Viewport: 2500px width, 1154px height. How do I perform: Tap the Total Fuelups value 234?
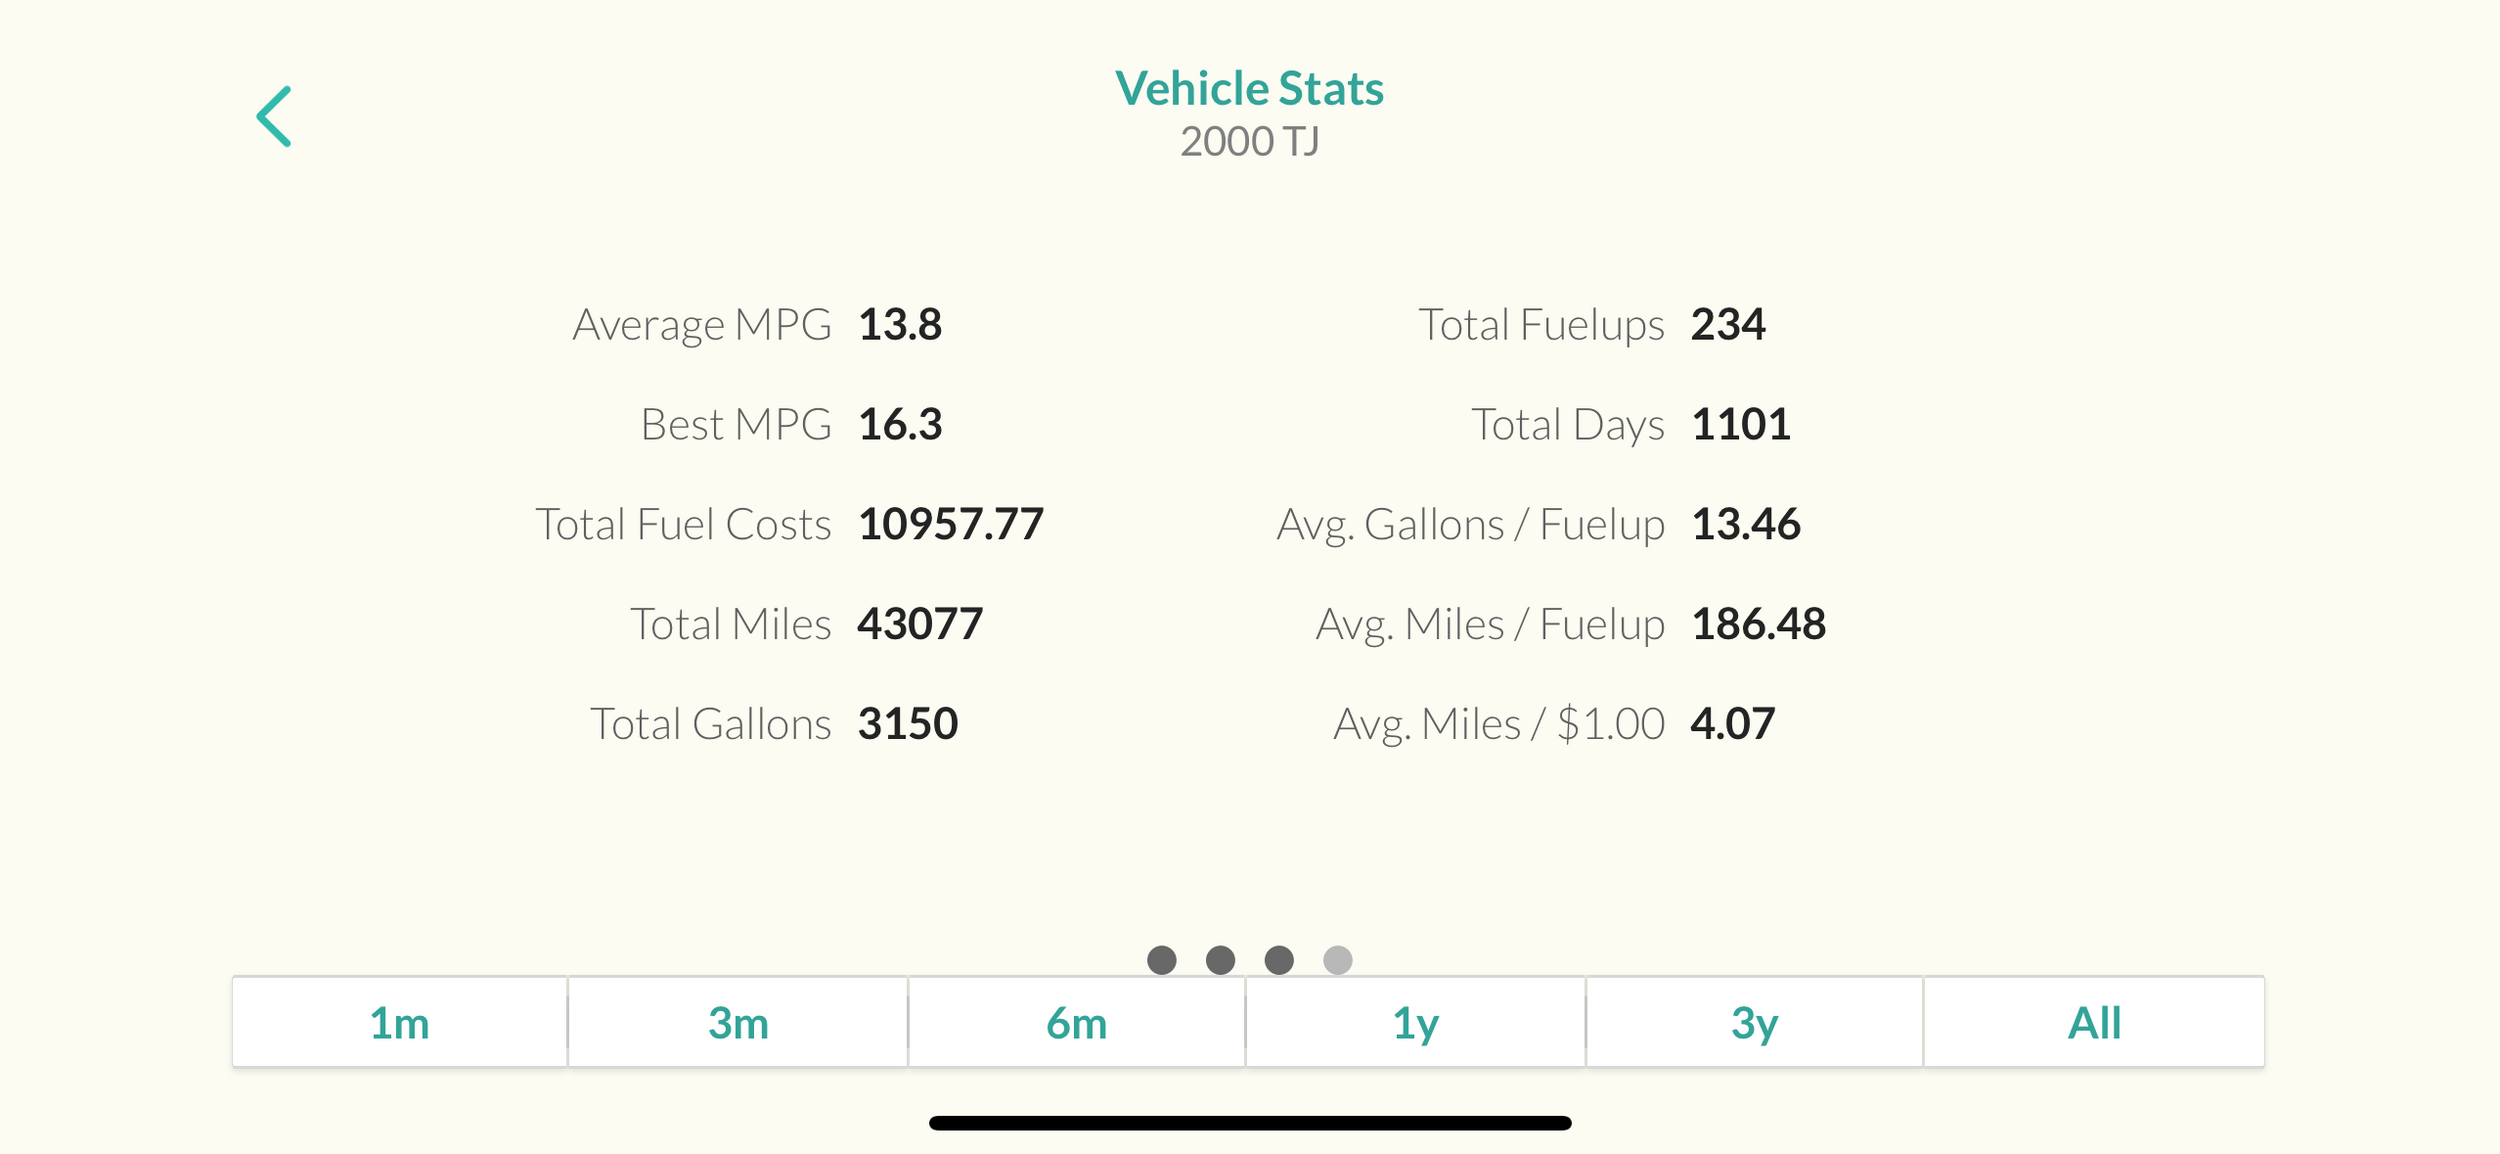tap(1728, 325)
